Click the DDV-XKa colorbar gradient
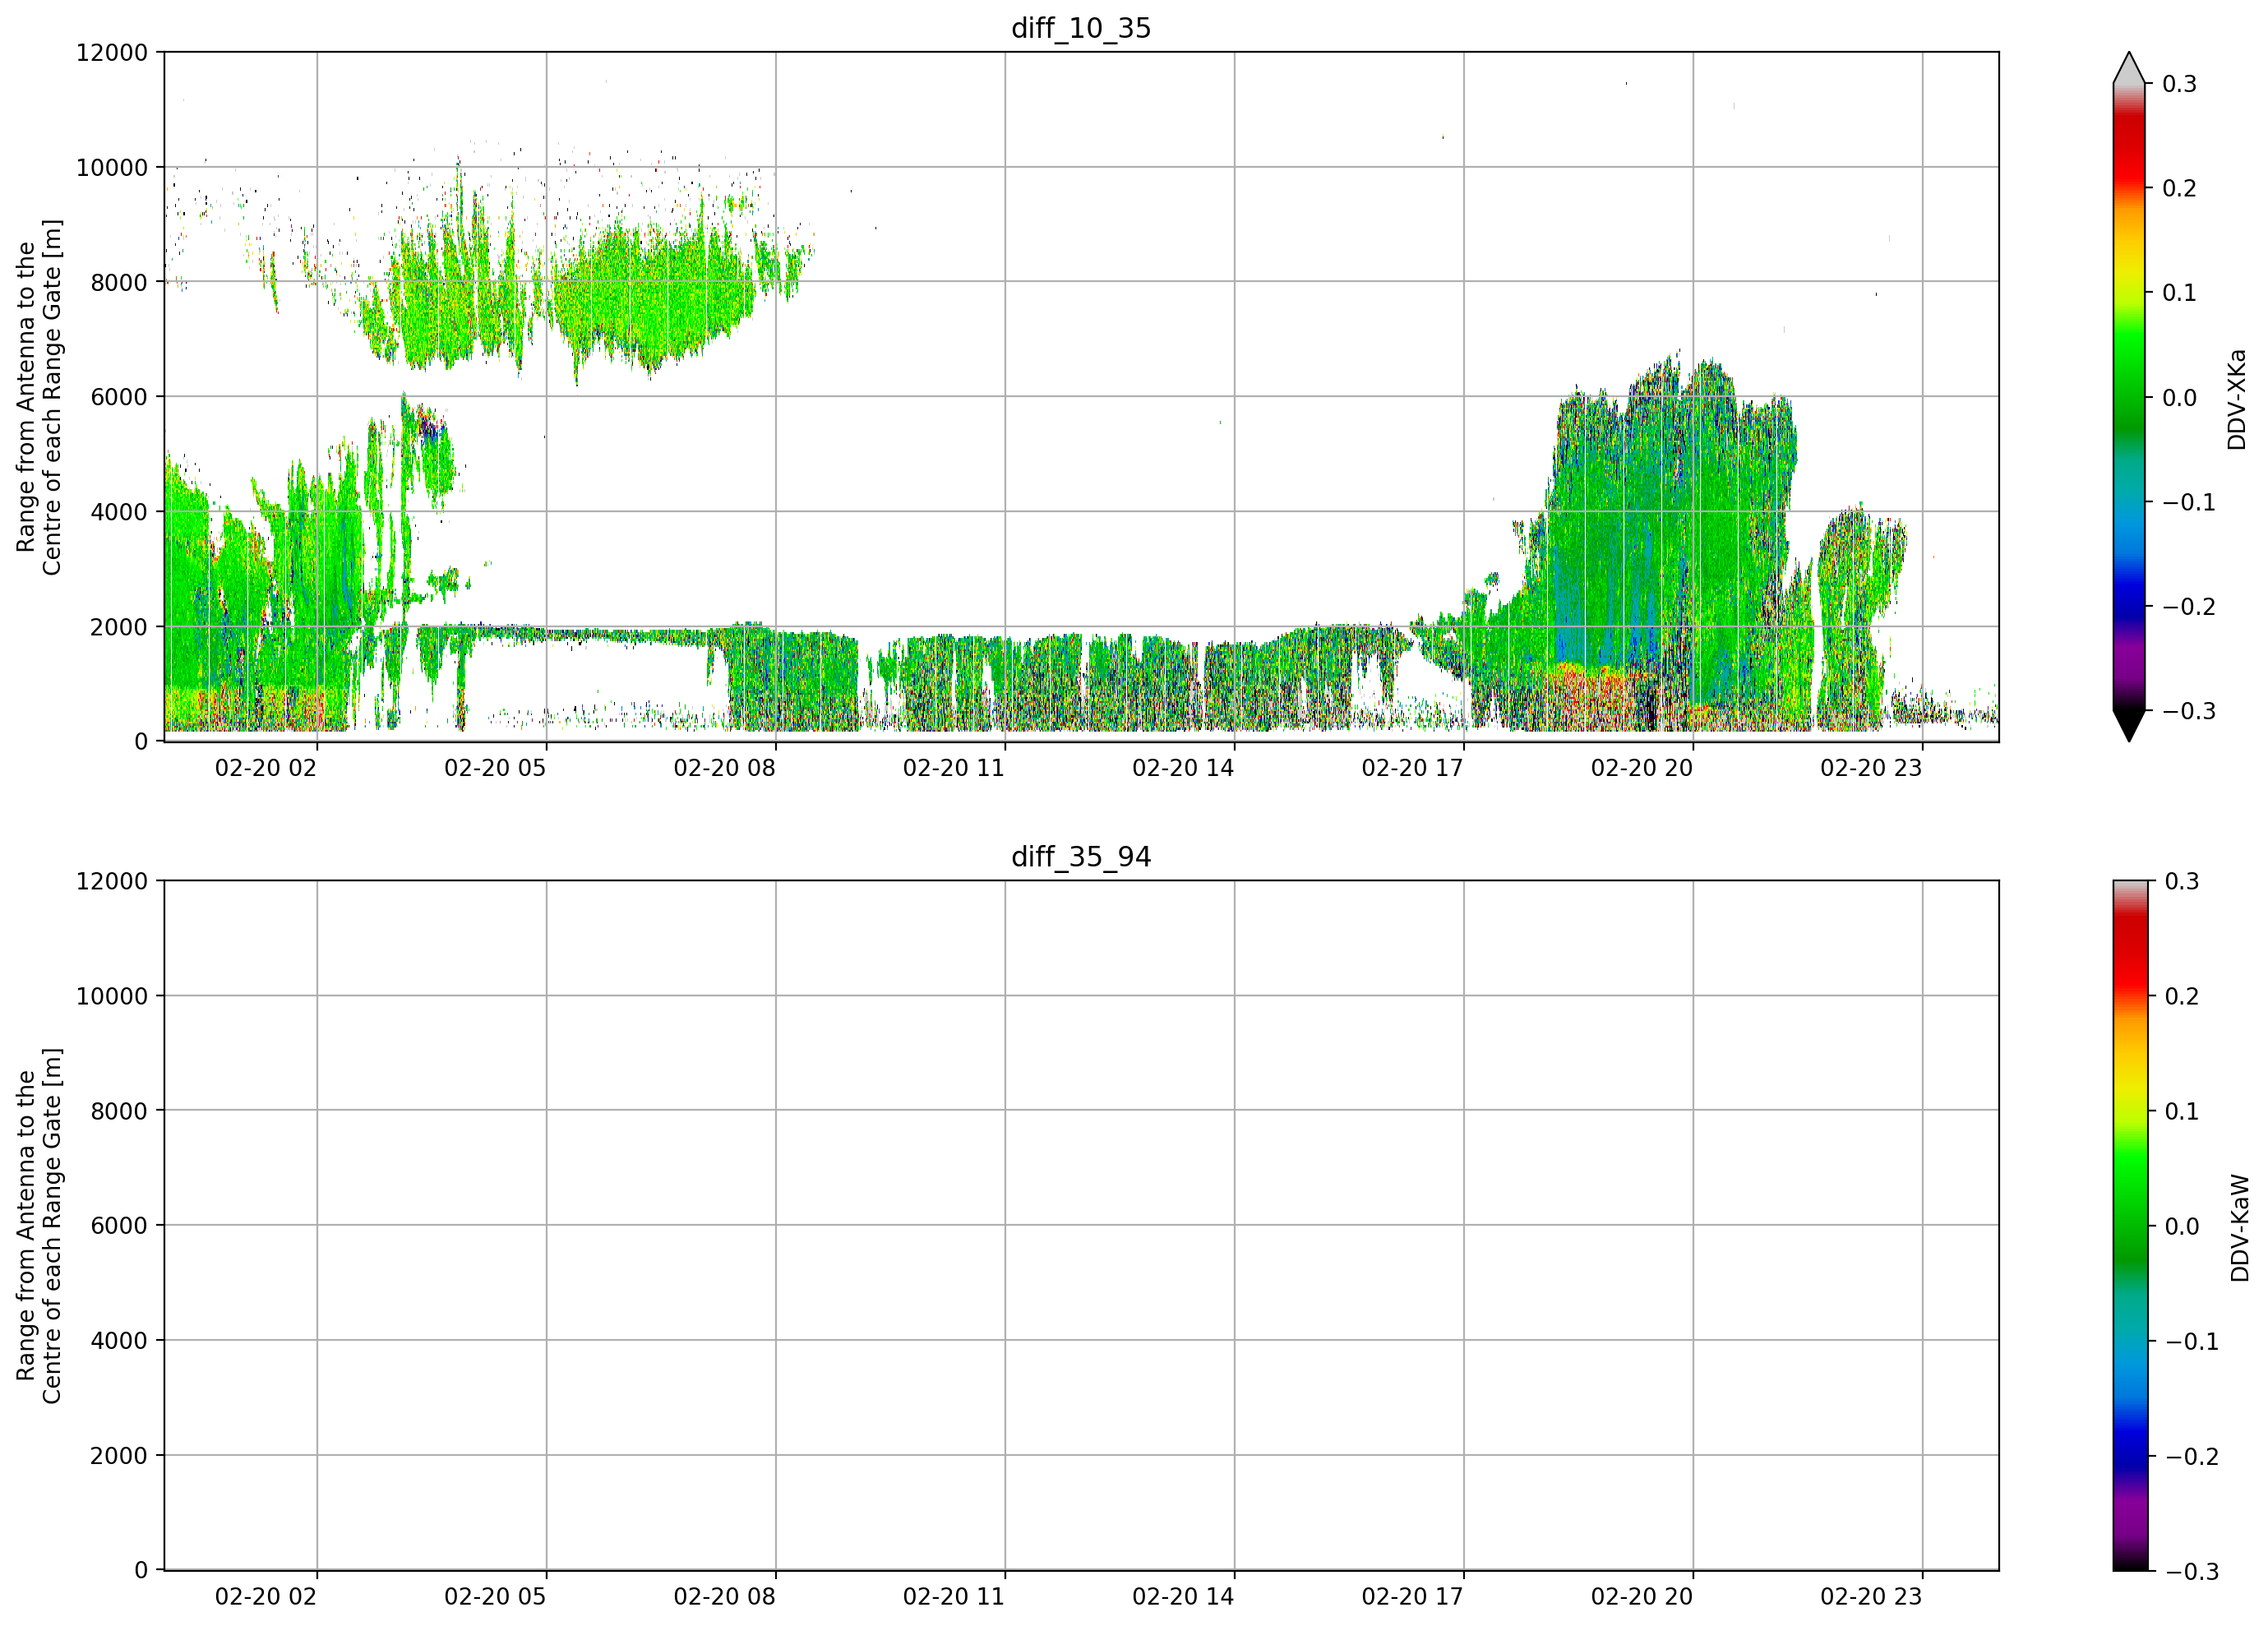The image size is (2268, 1626). point(2129,397)
